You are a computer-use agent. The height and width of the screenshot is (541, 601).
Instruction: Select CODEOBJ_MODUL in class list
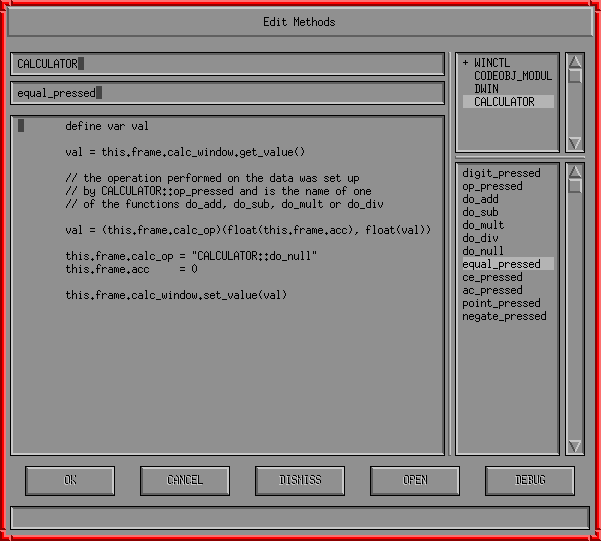pos(512,76)
